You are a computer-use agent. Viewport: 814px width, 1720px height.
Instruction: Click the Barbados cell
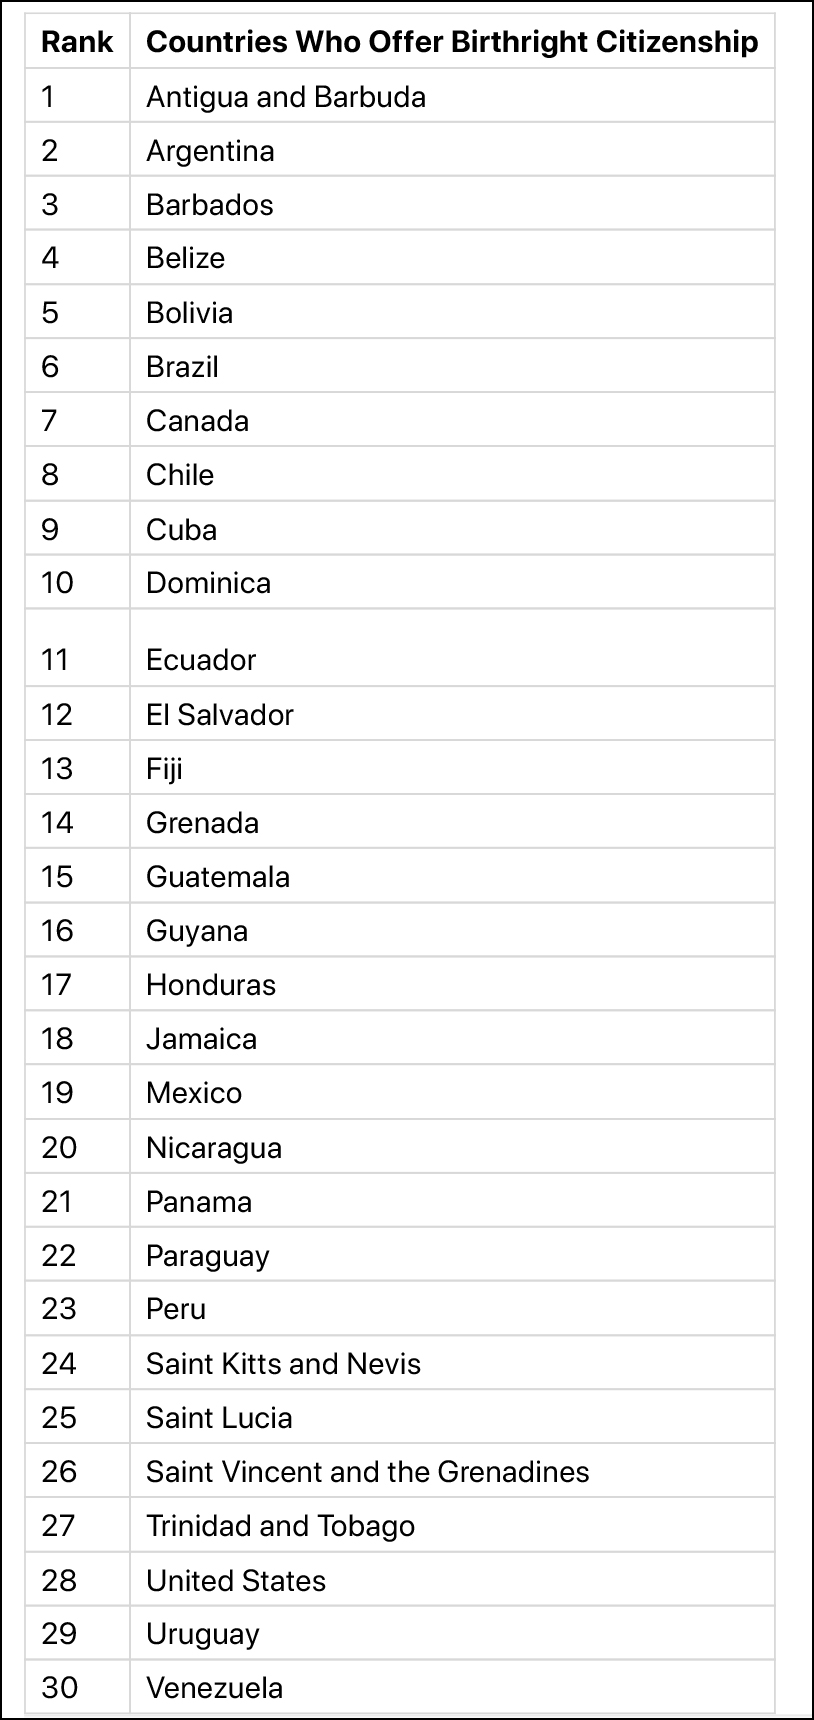tap(452, 204)
